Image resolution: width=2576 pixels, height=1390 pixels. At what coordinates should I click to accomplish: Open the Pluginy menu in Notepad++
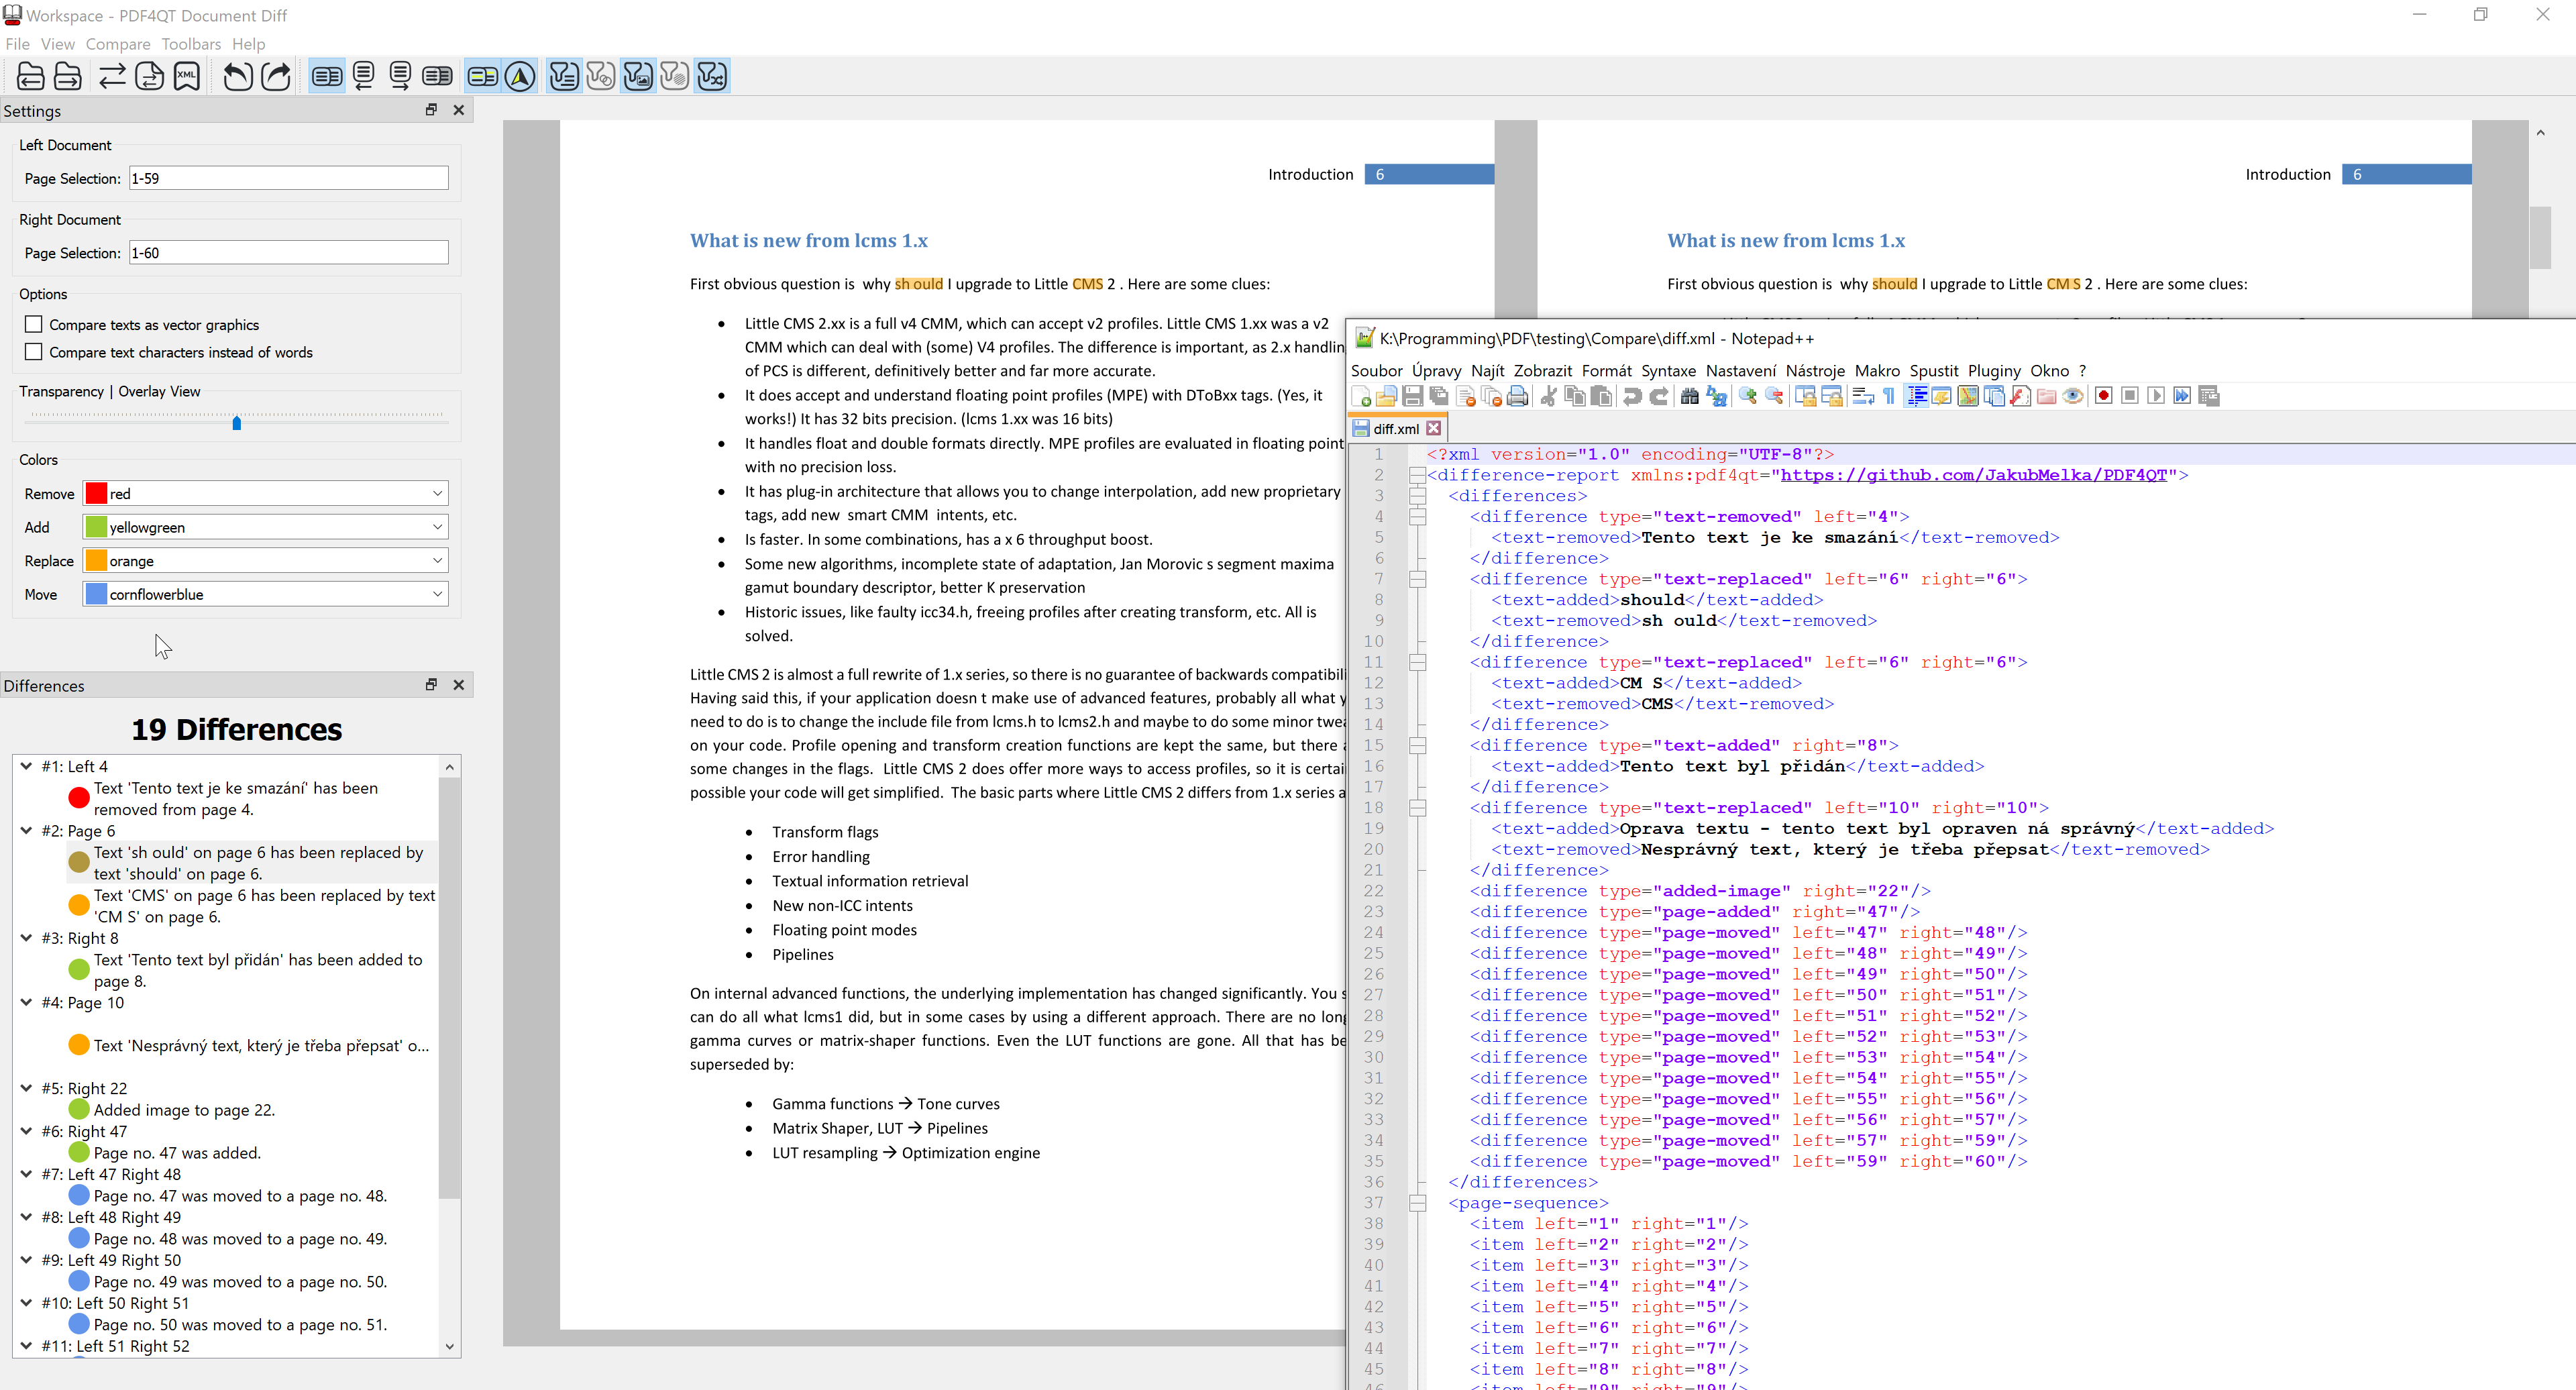tap(1994, 371)
